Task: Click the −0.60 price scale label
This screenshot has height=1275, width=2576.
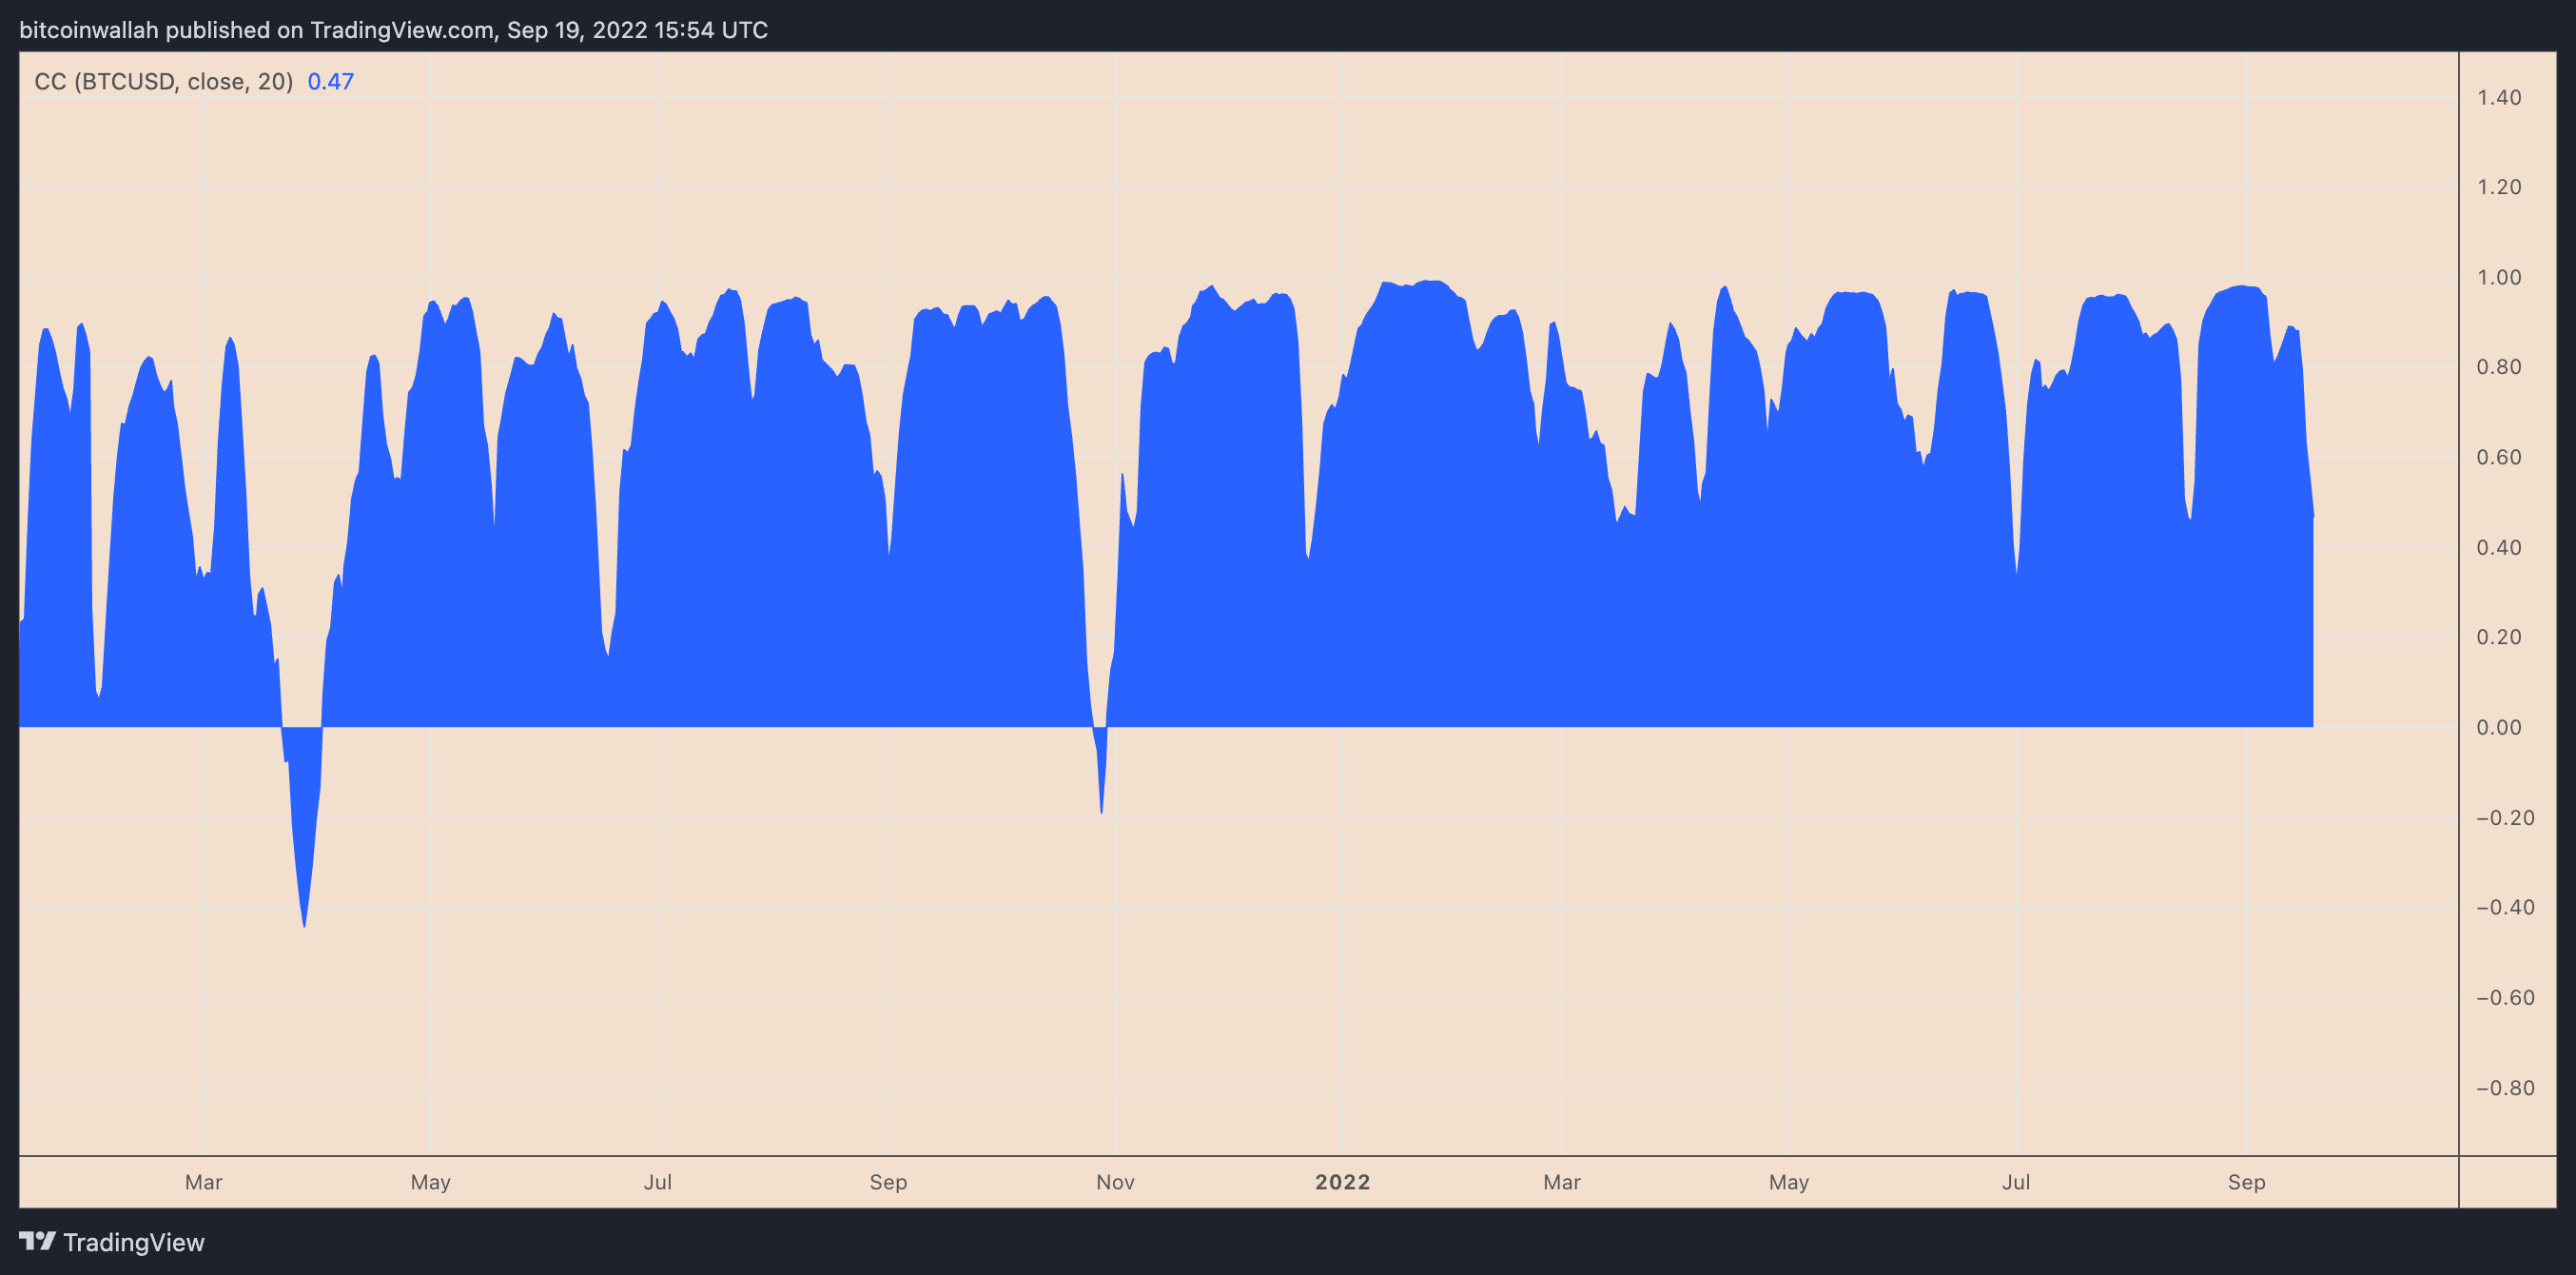Action: point(2505,997)
